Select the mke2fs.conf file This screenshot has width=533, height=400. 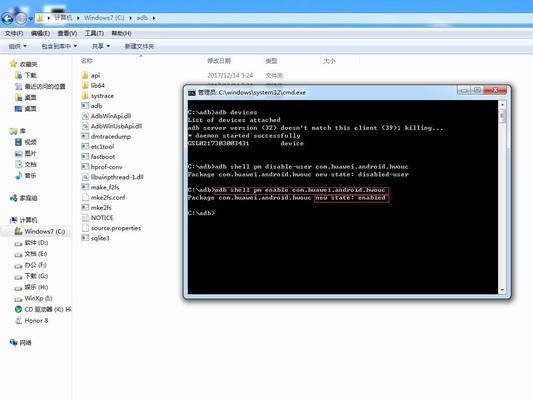coord(104,197)
